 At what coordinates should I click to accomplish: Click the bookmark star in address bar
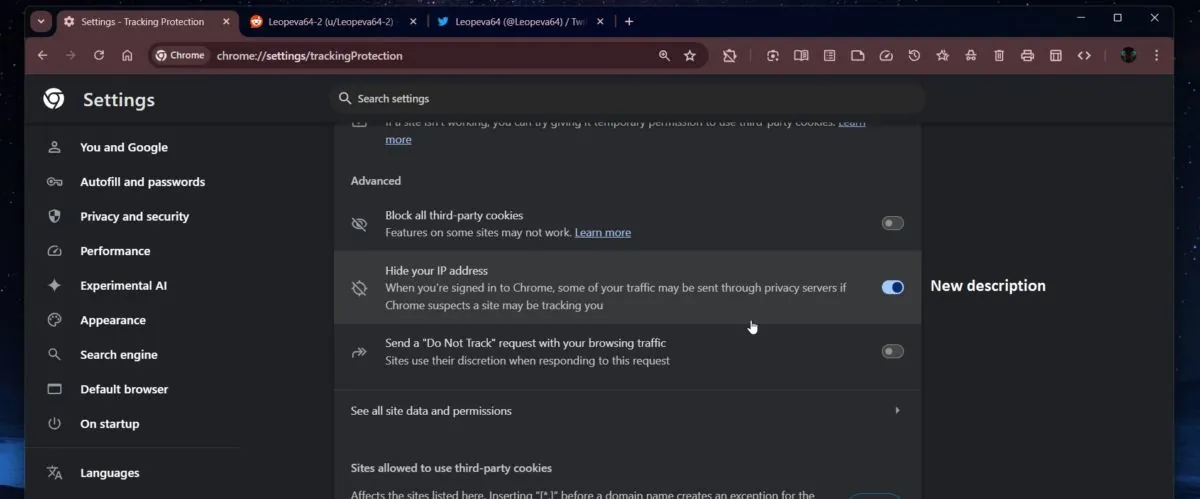(690, 56)
